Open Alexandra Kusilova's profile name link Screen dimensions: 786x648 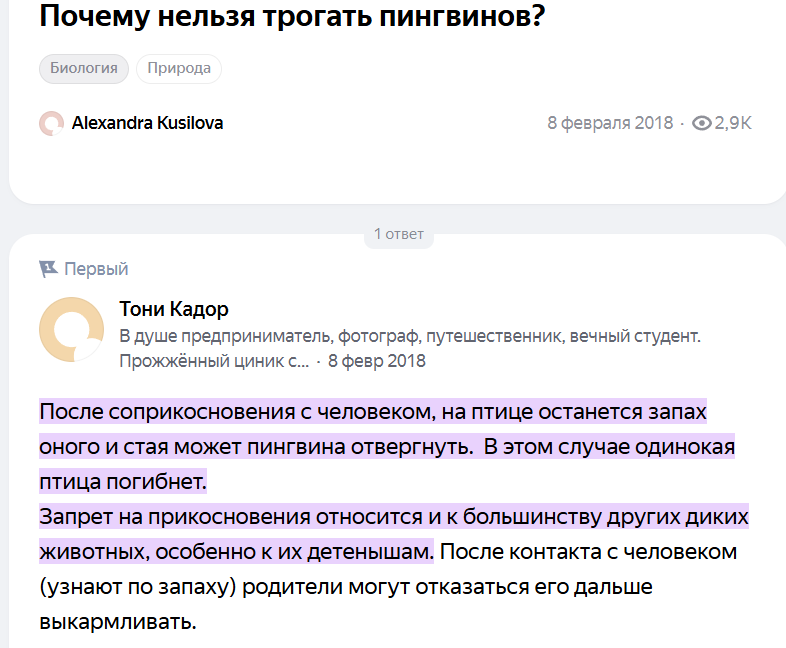147,123
